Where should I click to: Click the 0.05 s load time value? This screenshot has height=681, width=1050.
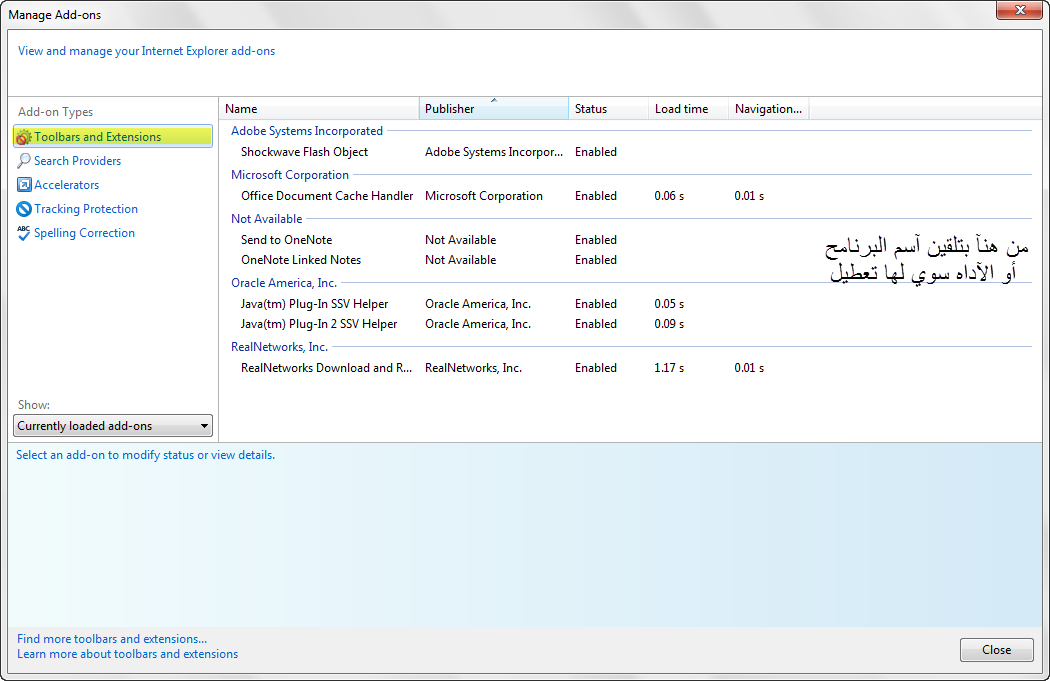tap(669, 304)
